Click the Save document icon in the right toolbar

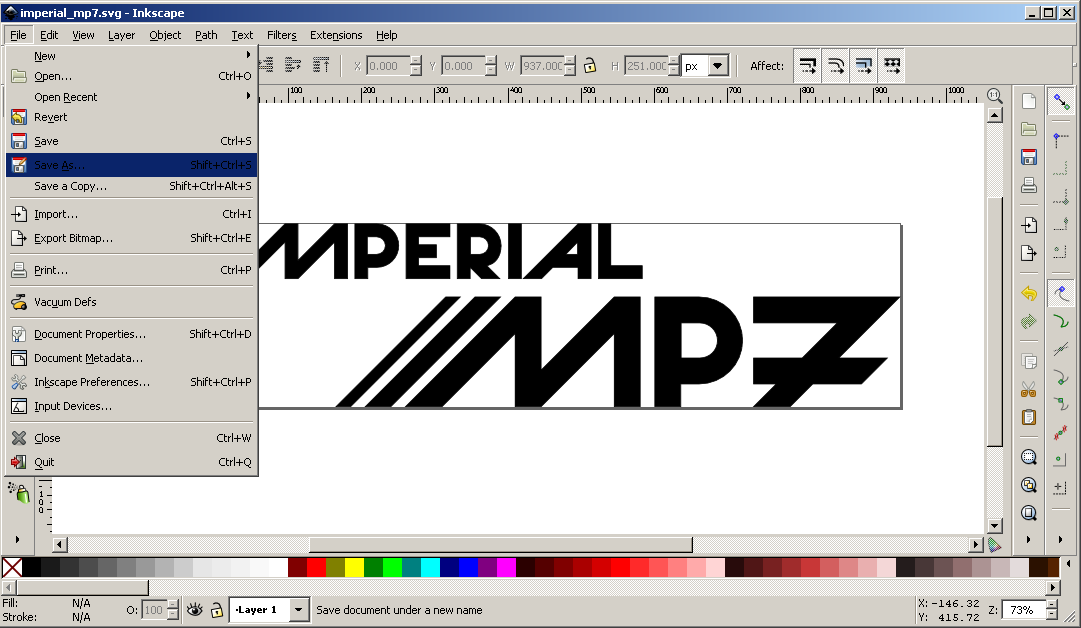(x=1028, y=157)
